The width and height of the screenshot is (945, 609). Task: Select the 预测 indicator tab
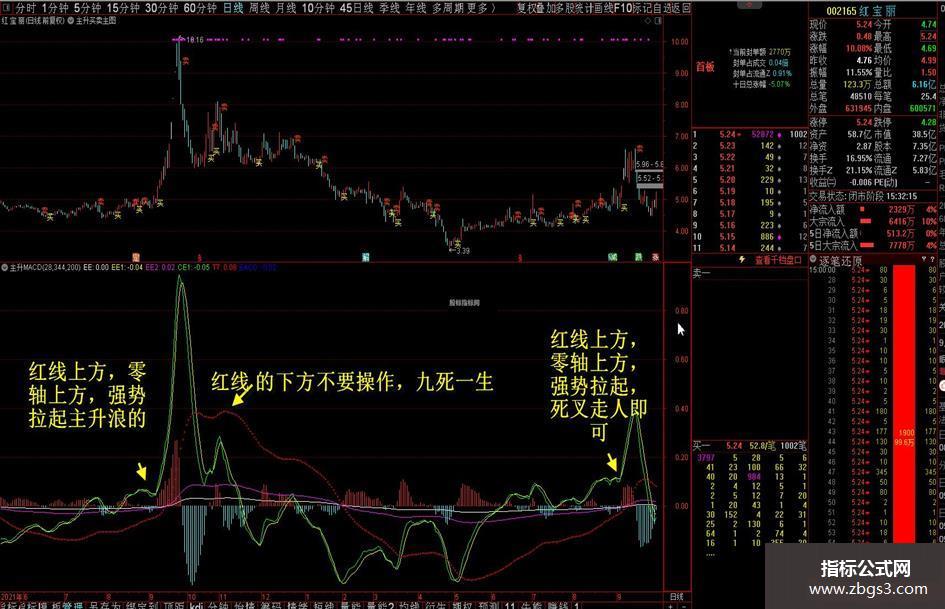click(490, 605)
